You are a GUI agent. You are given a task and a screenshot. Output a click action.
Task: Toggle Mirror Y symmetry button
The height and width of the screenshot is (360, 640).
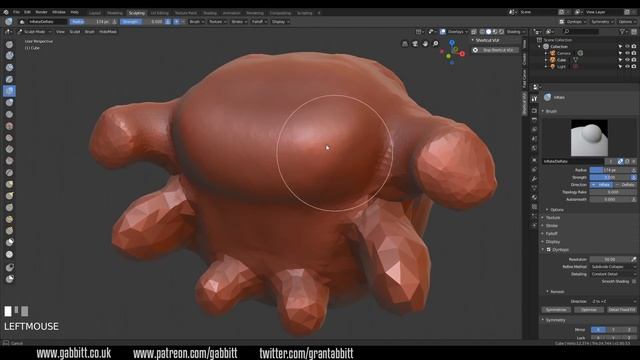coord(613,329)
